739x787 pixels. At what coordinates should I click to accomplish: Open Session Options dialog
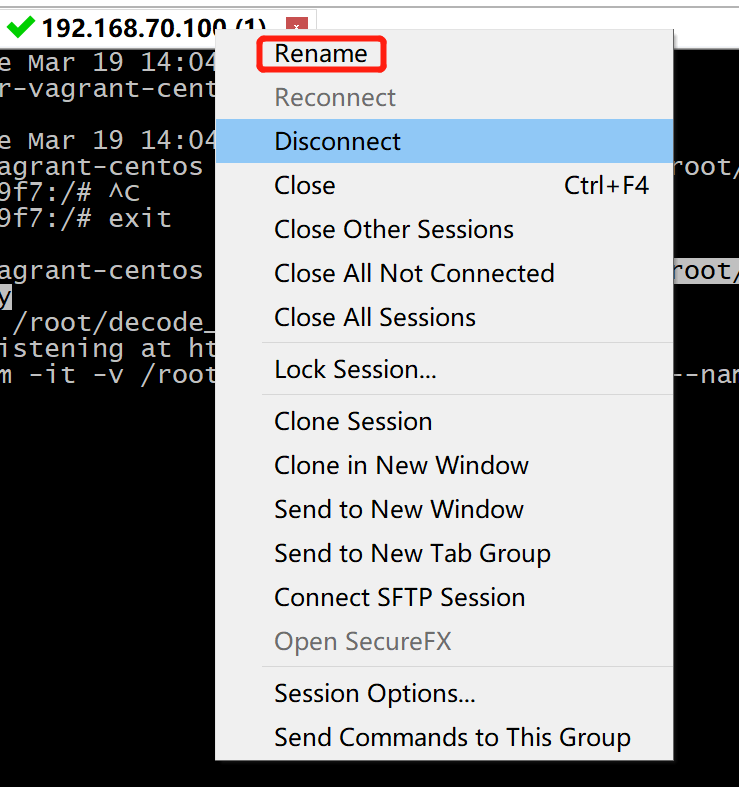click(x=375, y=694)
